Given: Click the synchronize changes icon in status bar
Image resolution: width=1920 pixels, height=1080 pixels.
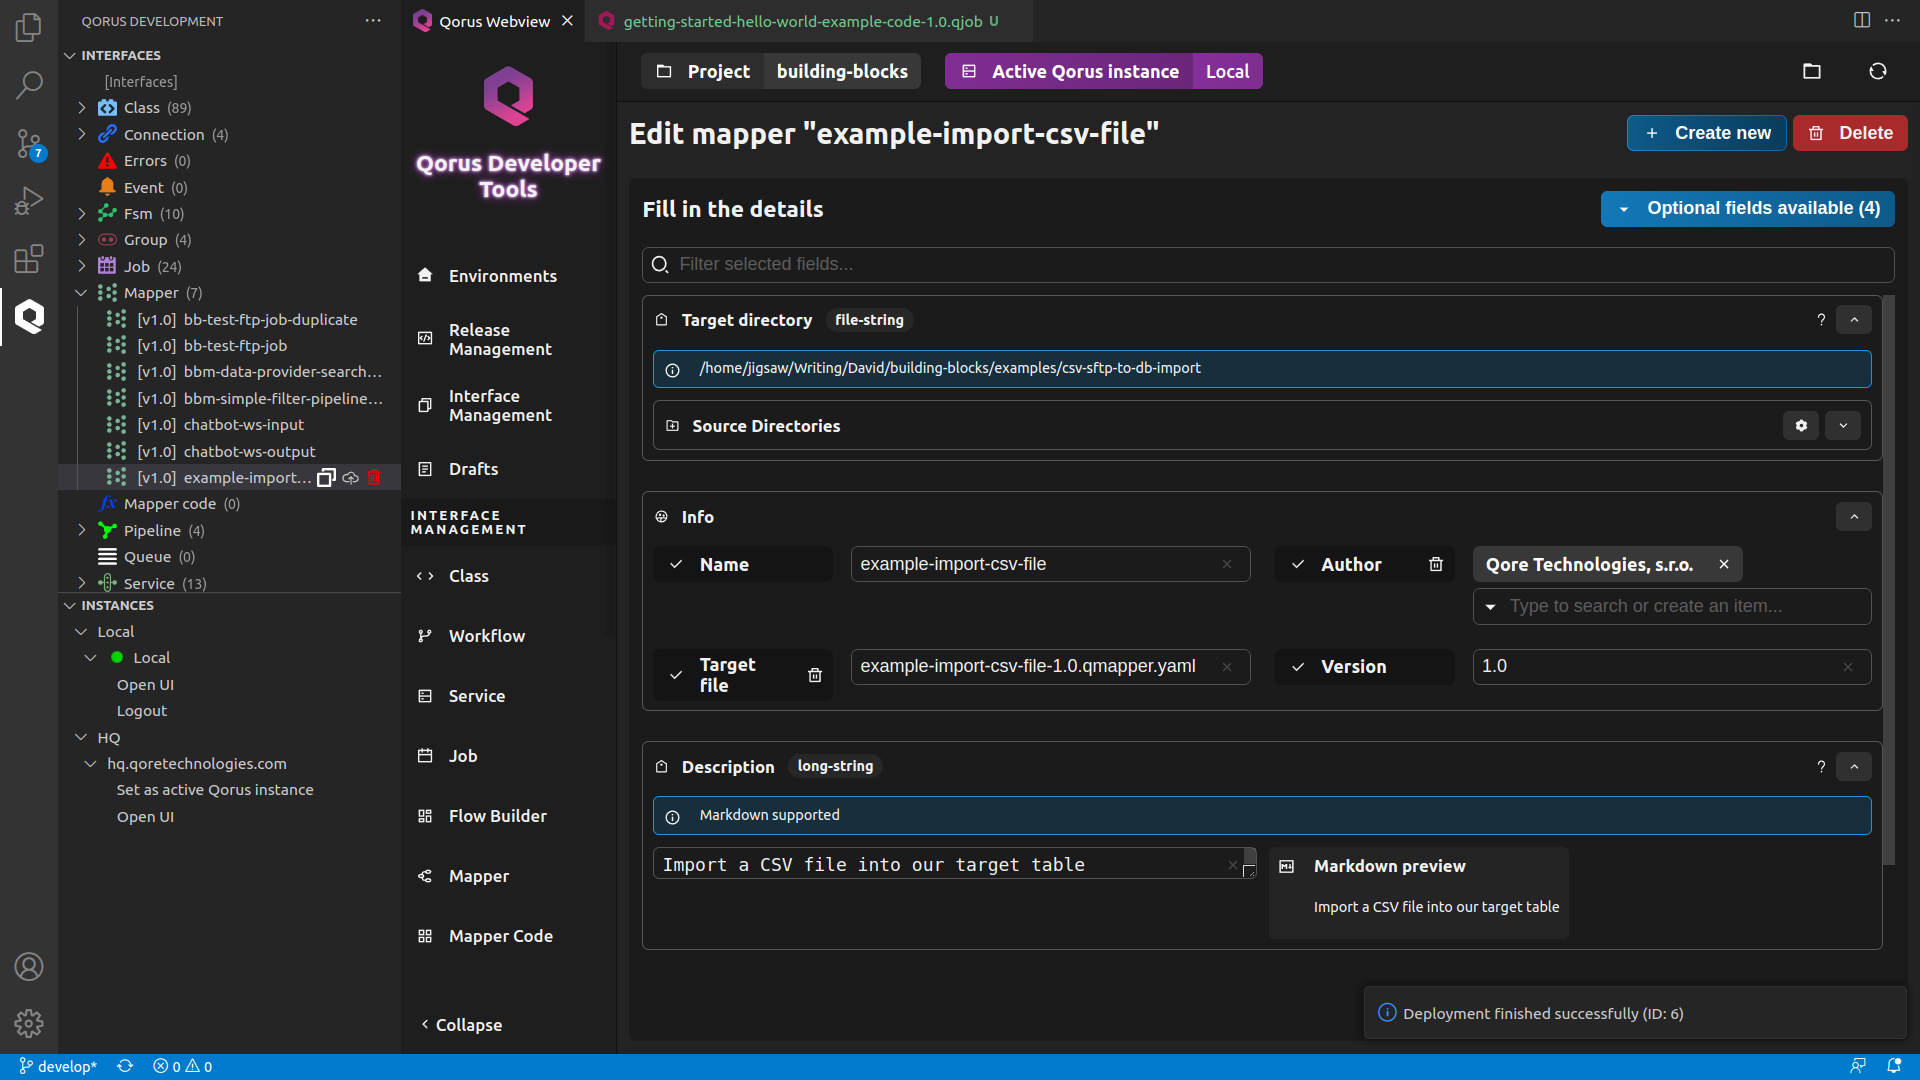Looking at the screenshot, I should pyautogui.click(x=125, y=1066).
